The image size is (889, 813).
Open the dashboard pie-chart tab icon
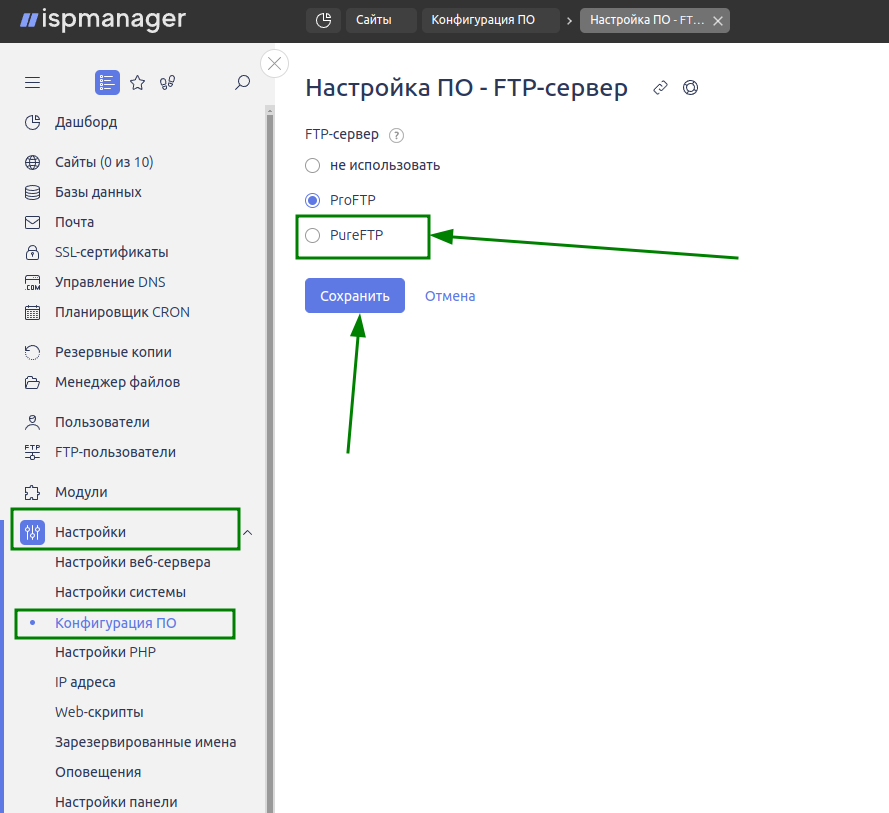pos(323,20)
